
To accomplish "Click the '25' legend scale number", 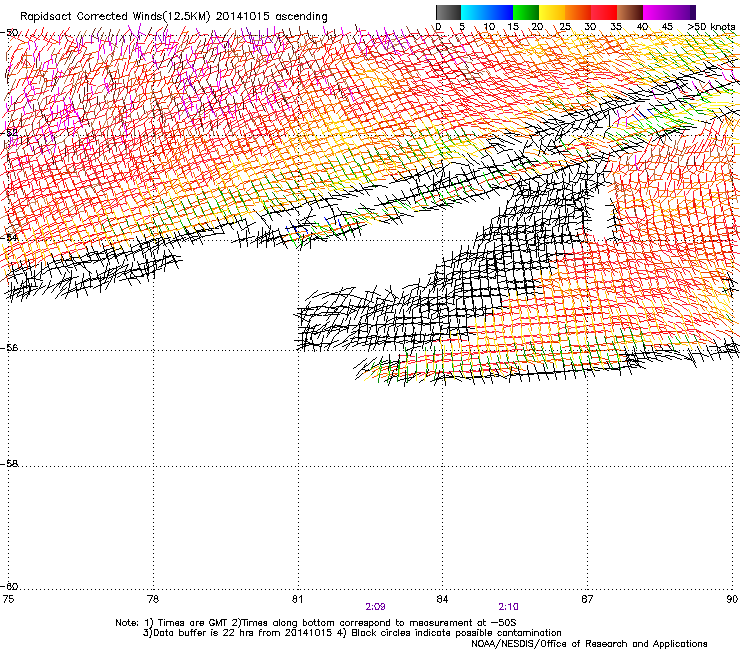I will (564, 27).
